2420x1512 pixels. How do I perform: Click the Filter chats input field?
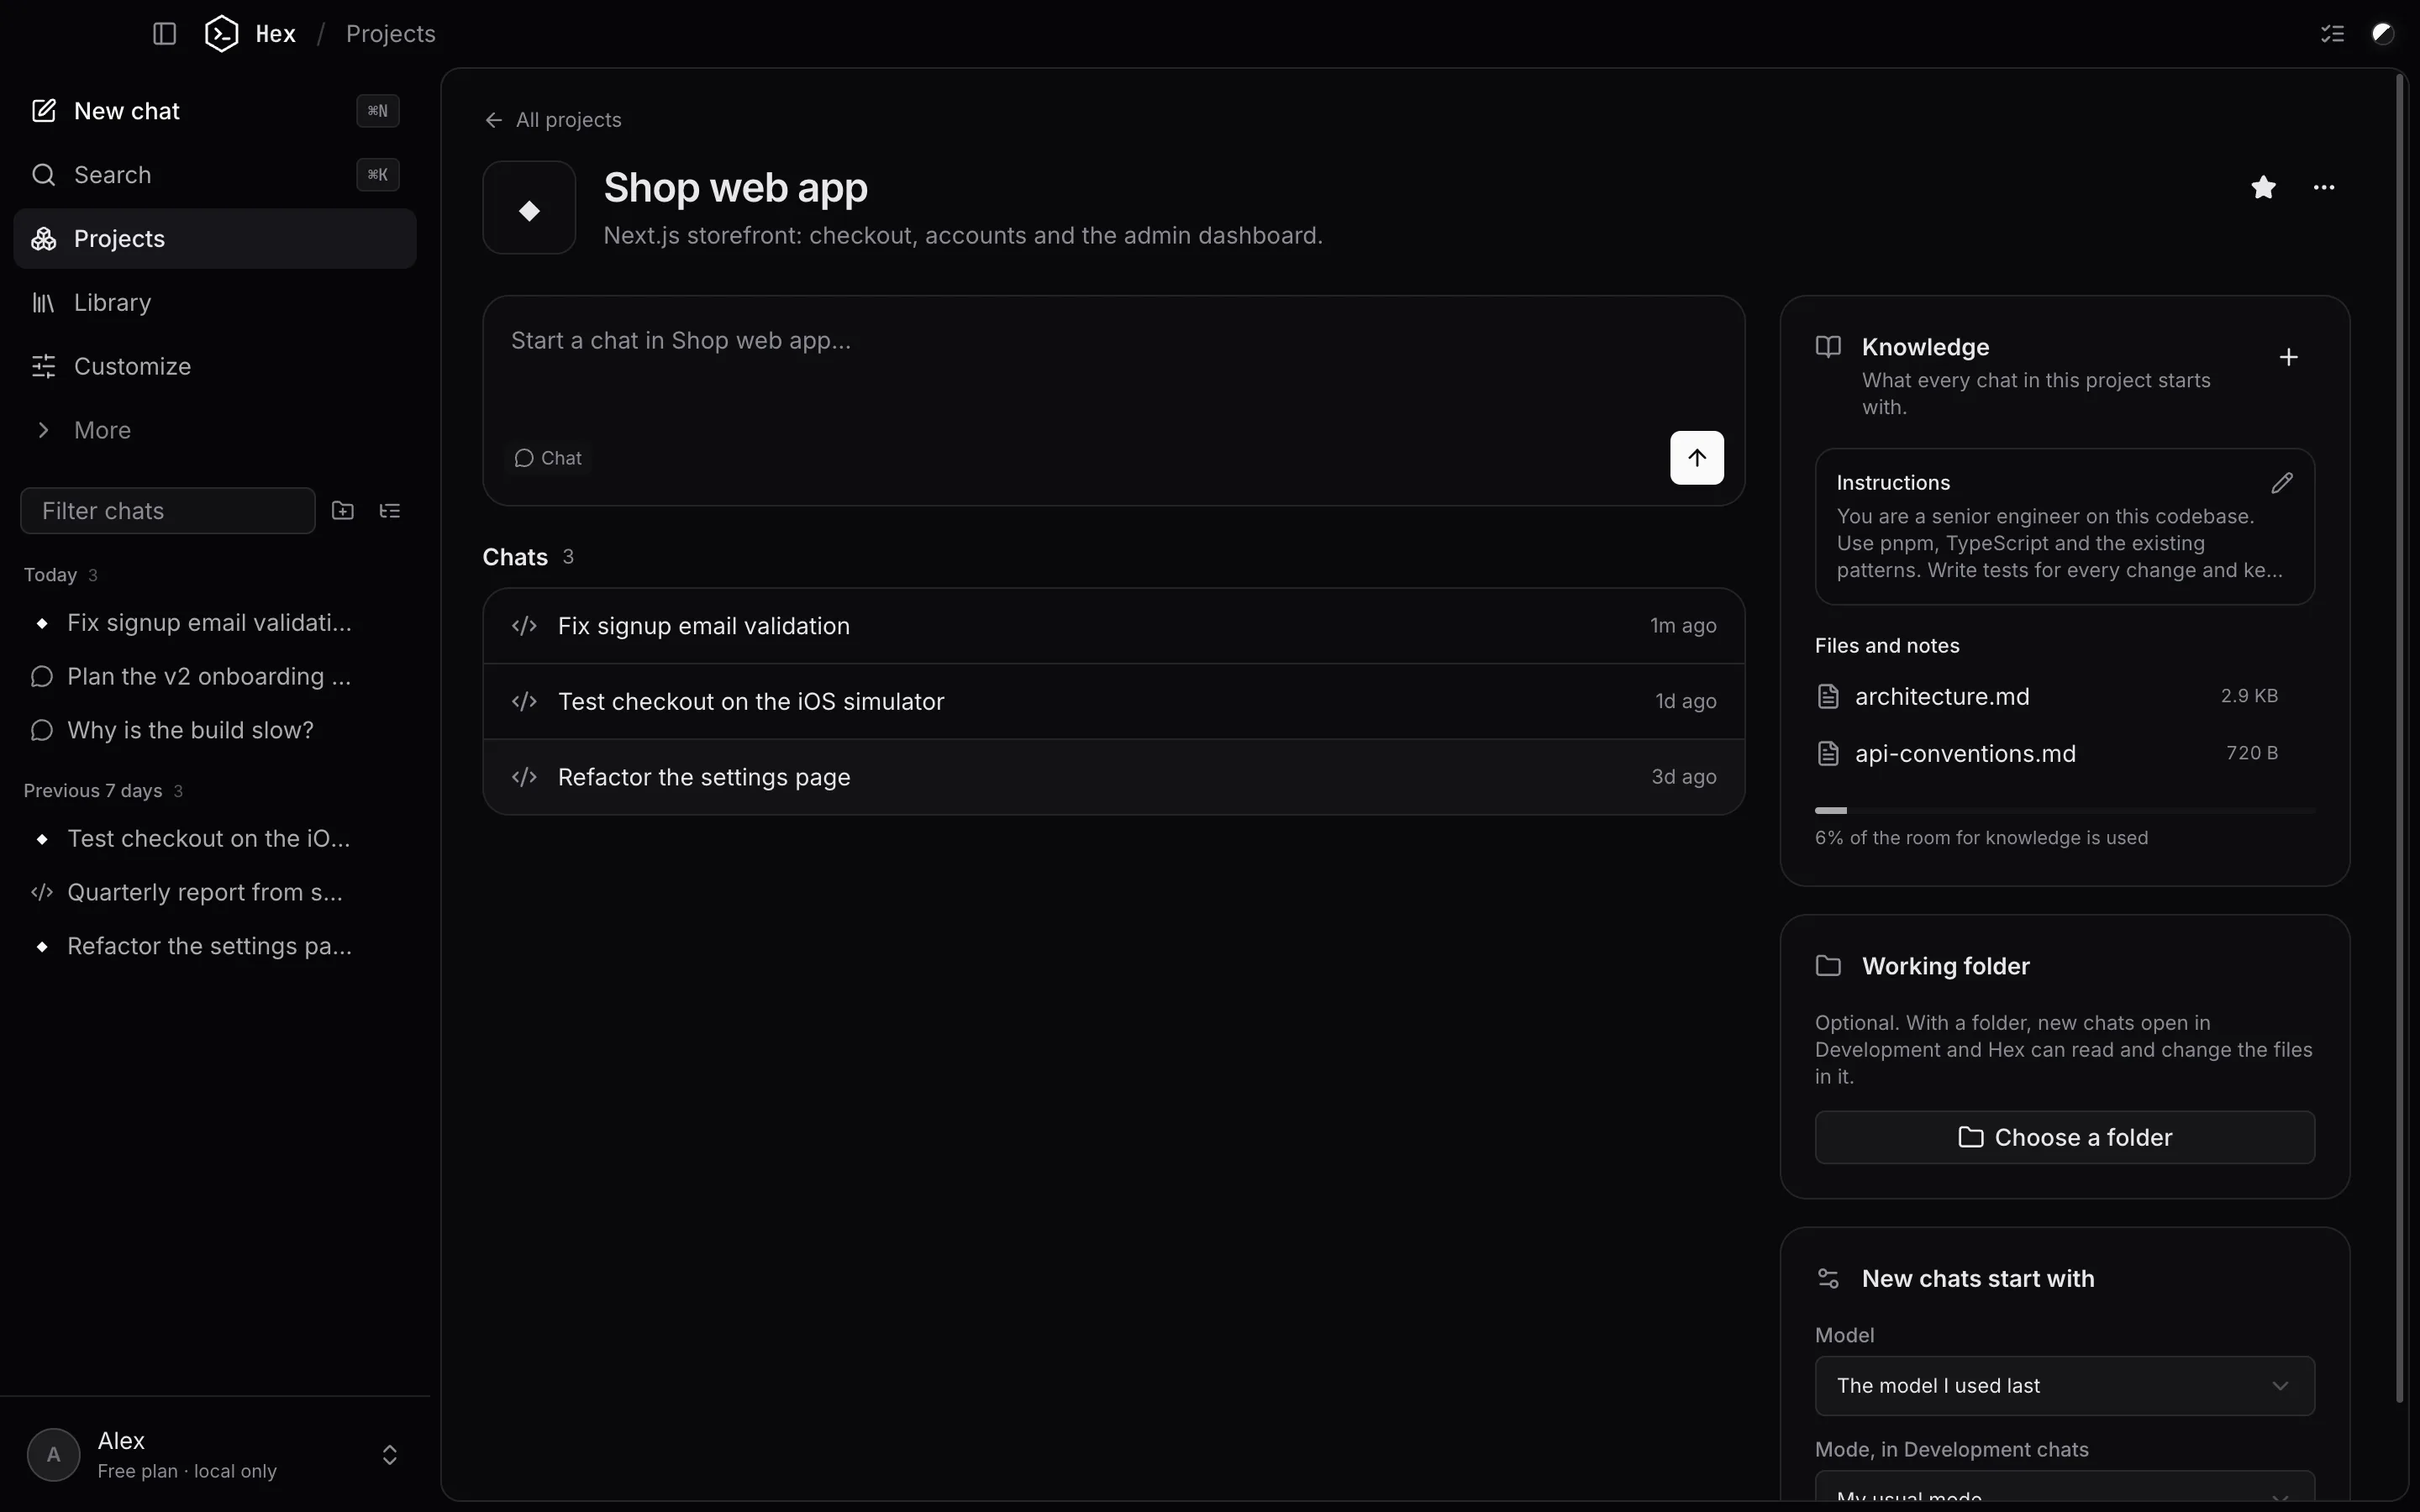[168, 511]
